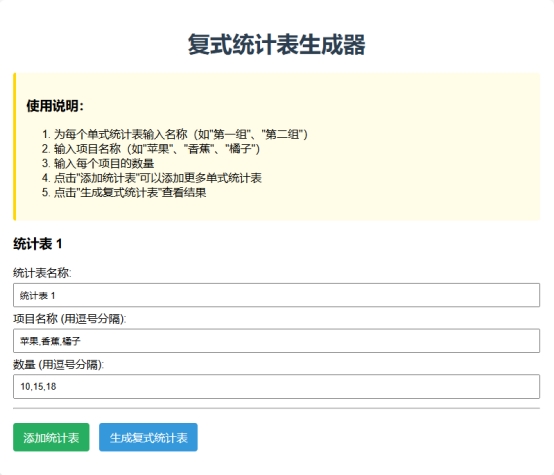Select instruction step 1 about 单式统计表 names

click(175, 134)
